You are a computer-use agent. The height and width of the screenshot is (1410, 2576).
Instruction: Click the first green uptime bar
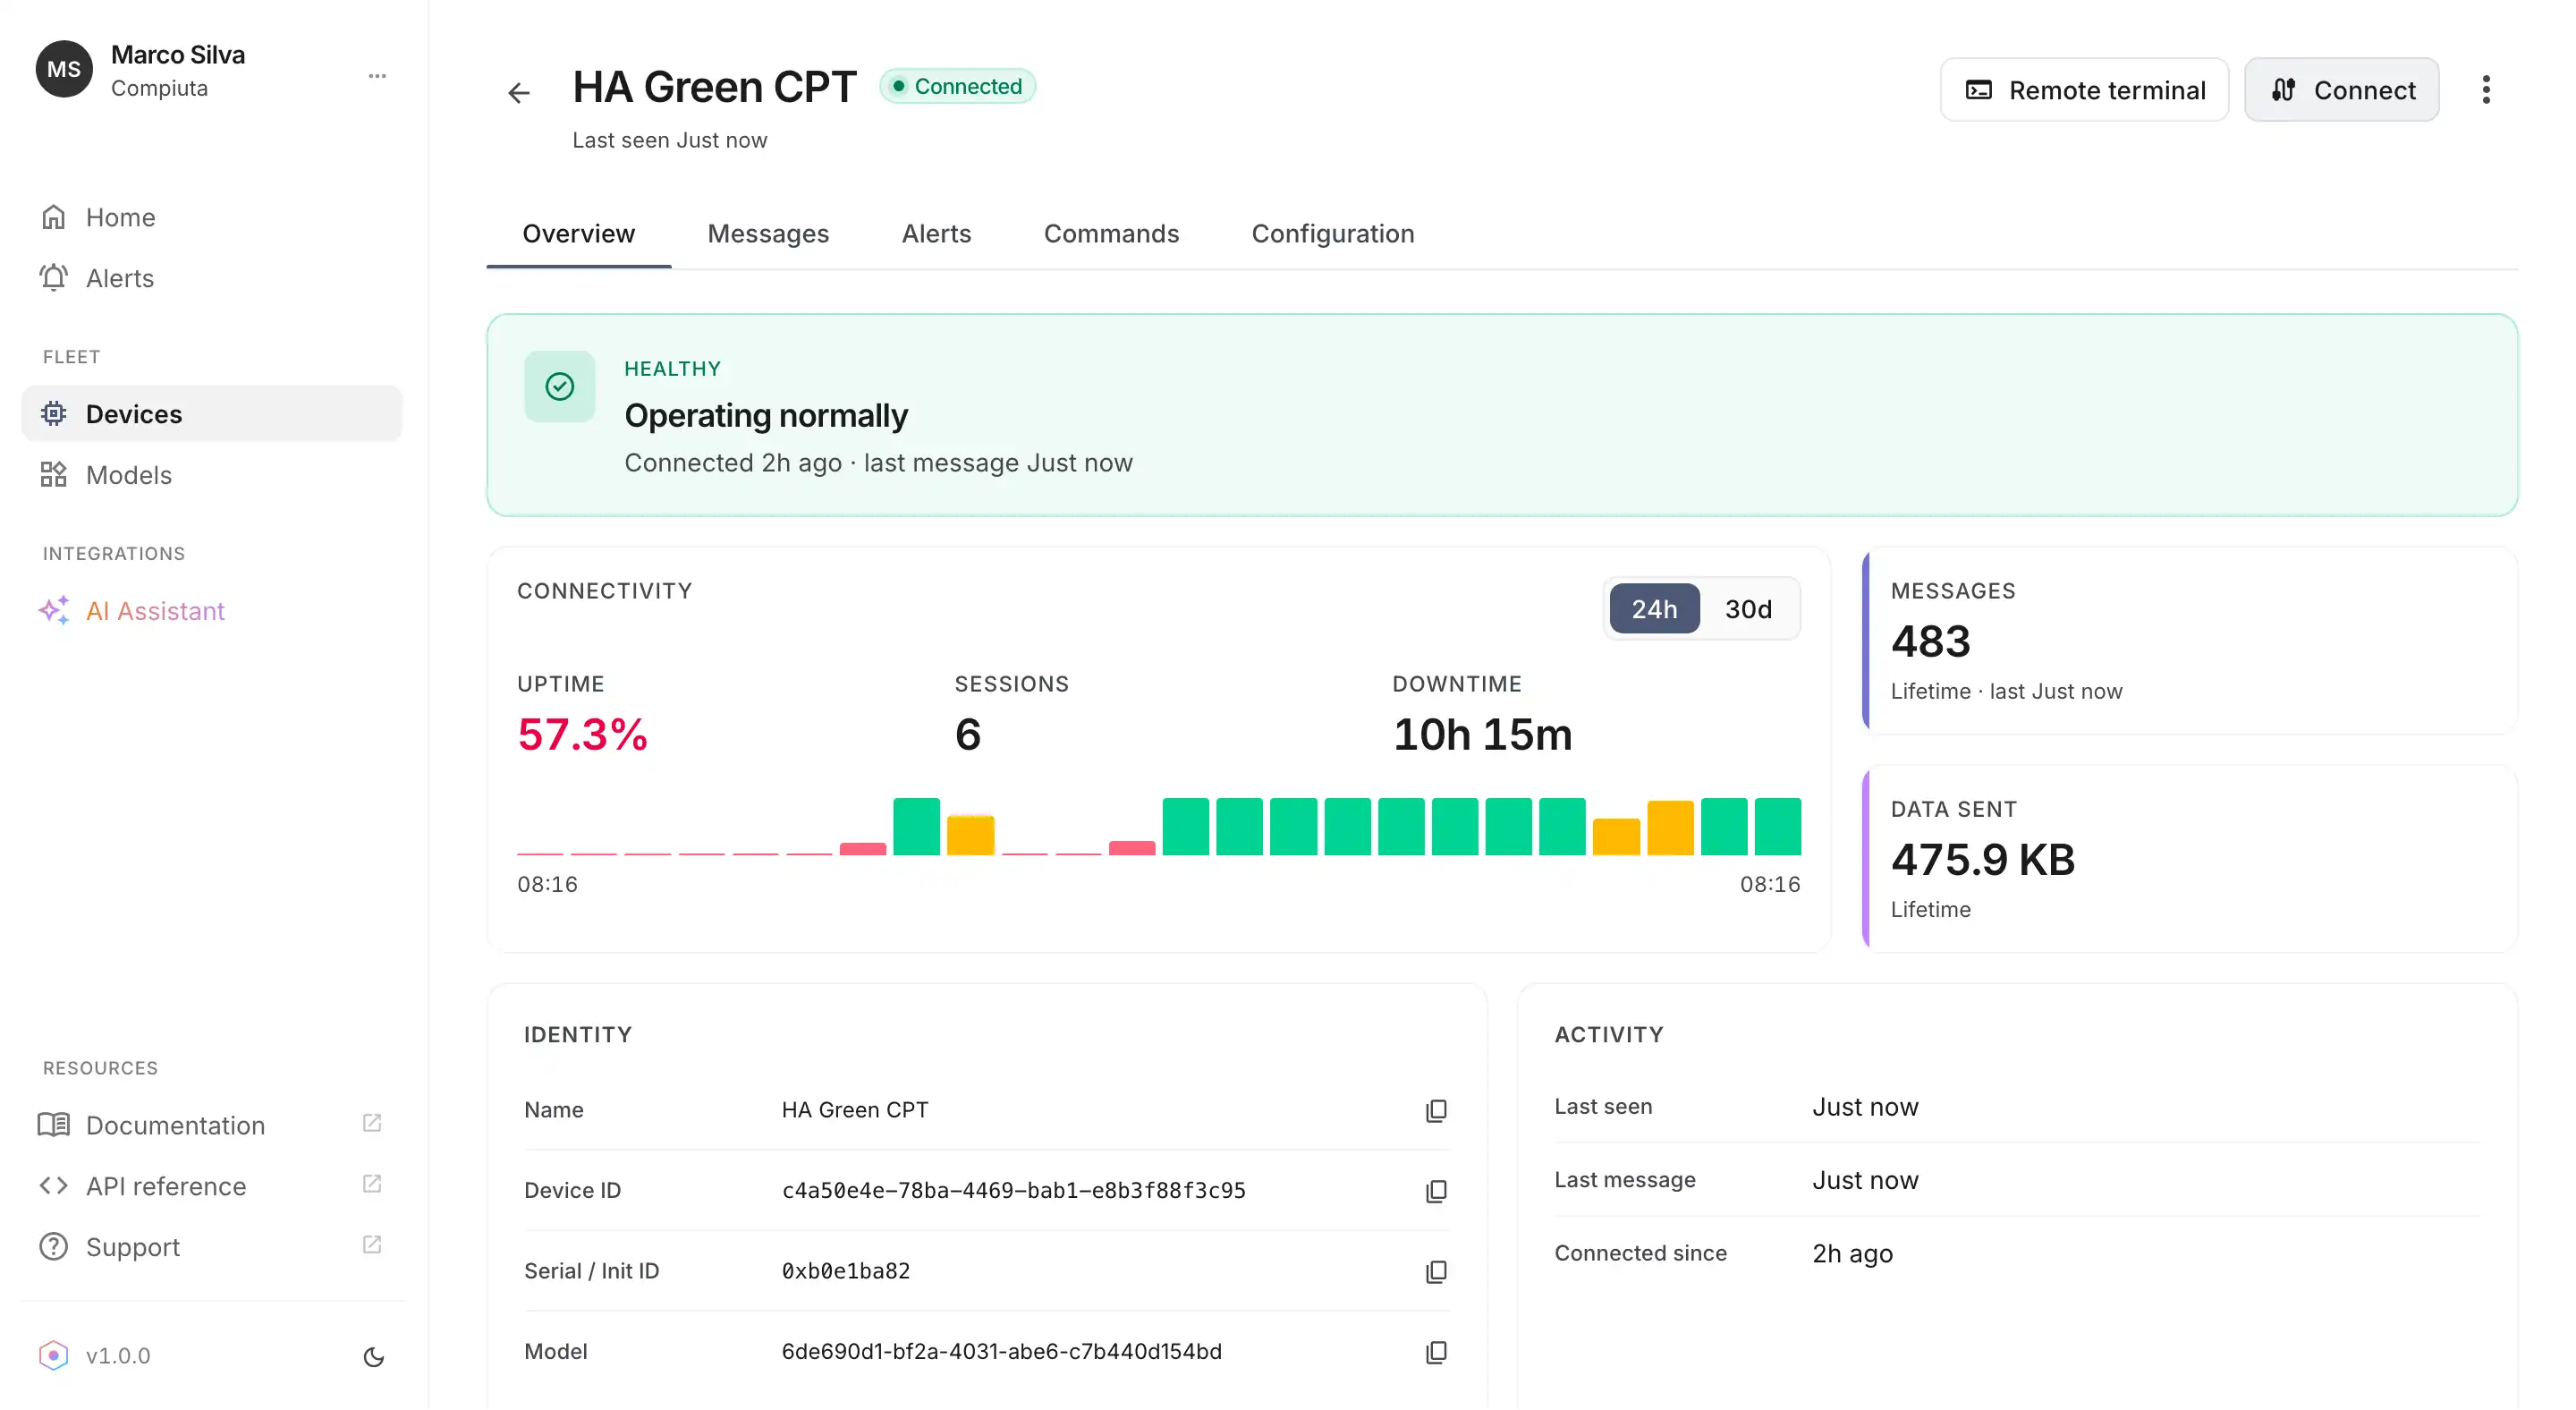[x=916, y=827]
